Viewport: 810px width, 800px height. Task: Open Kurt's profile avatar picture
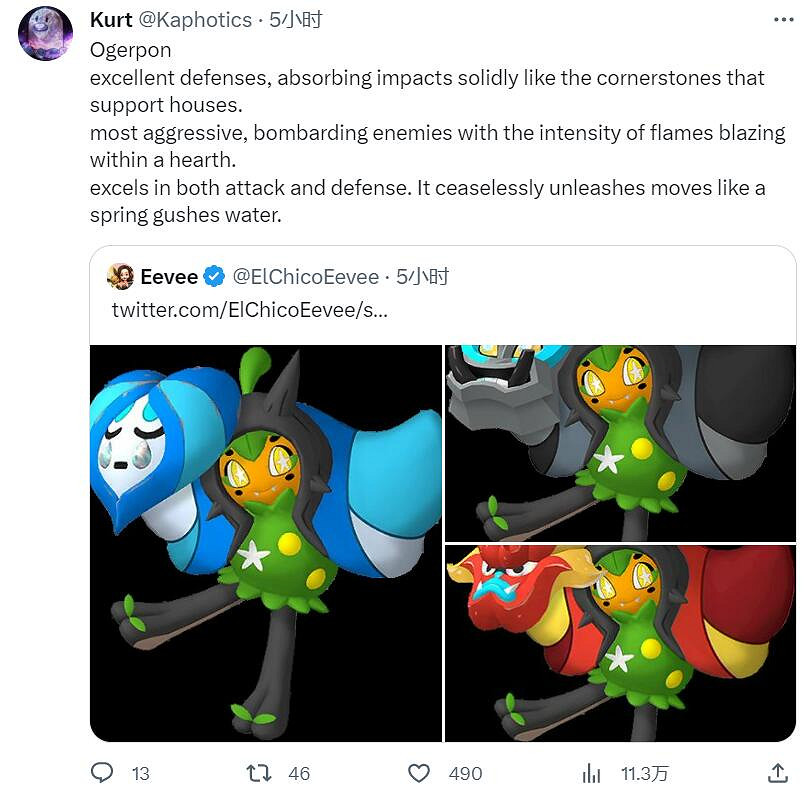[x=45, y=33]
